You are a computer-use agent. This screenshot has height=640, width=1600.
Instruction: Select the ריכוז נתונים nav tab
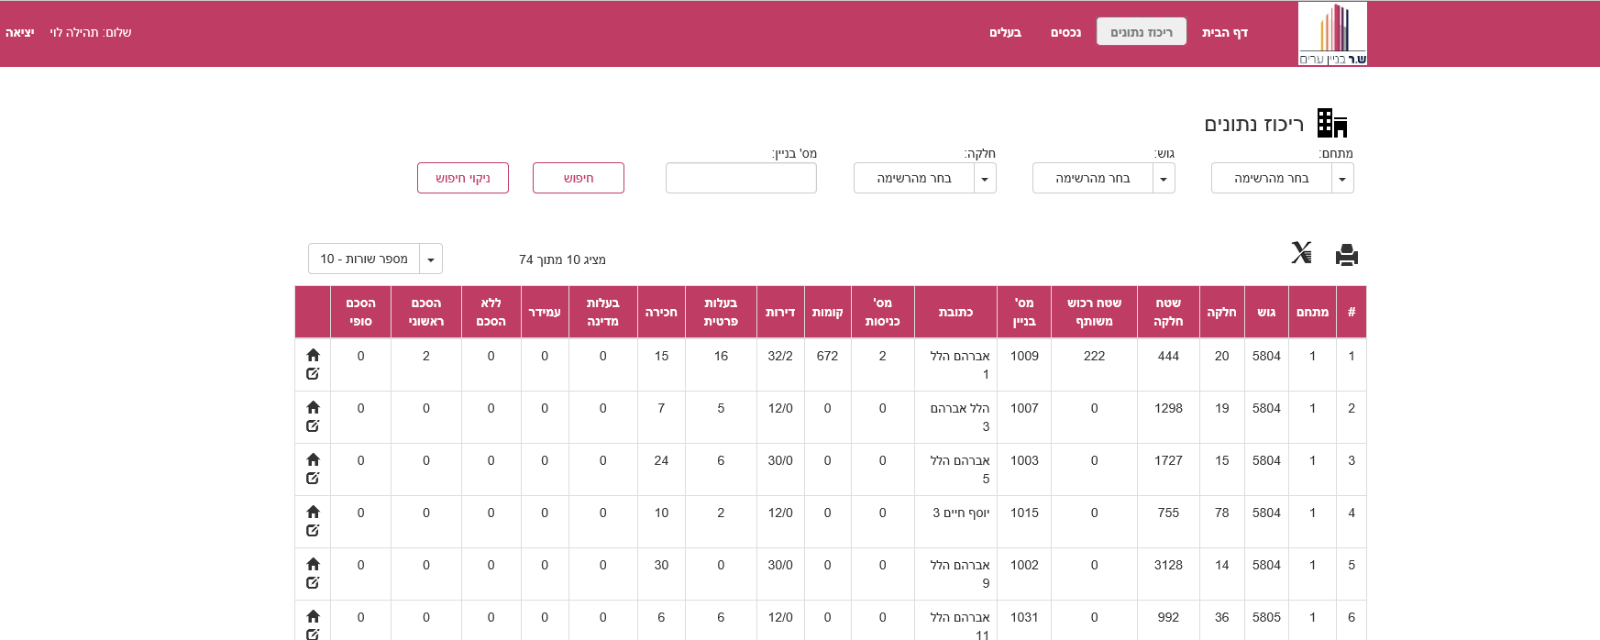tap(1141, 32)
